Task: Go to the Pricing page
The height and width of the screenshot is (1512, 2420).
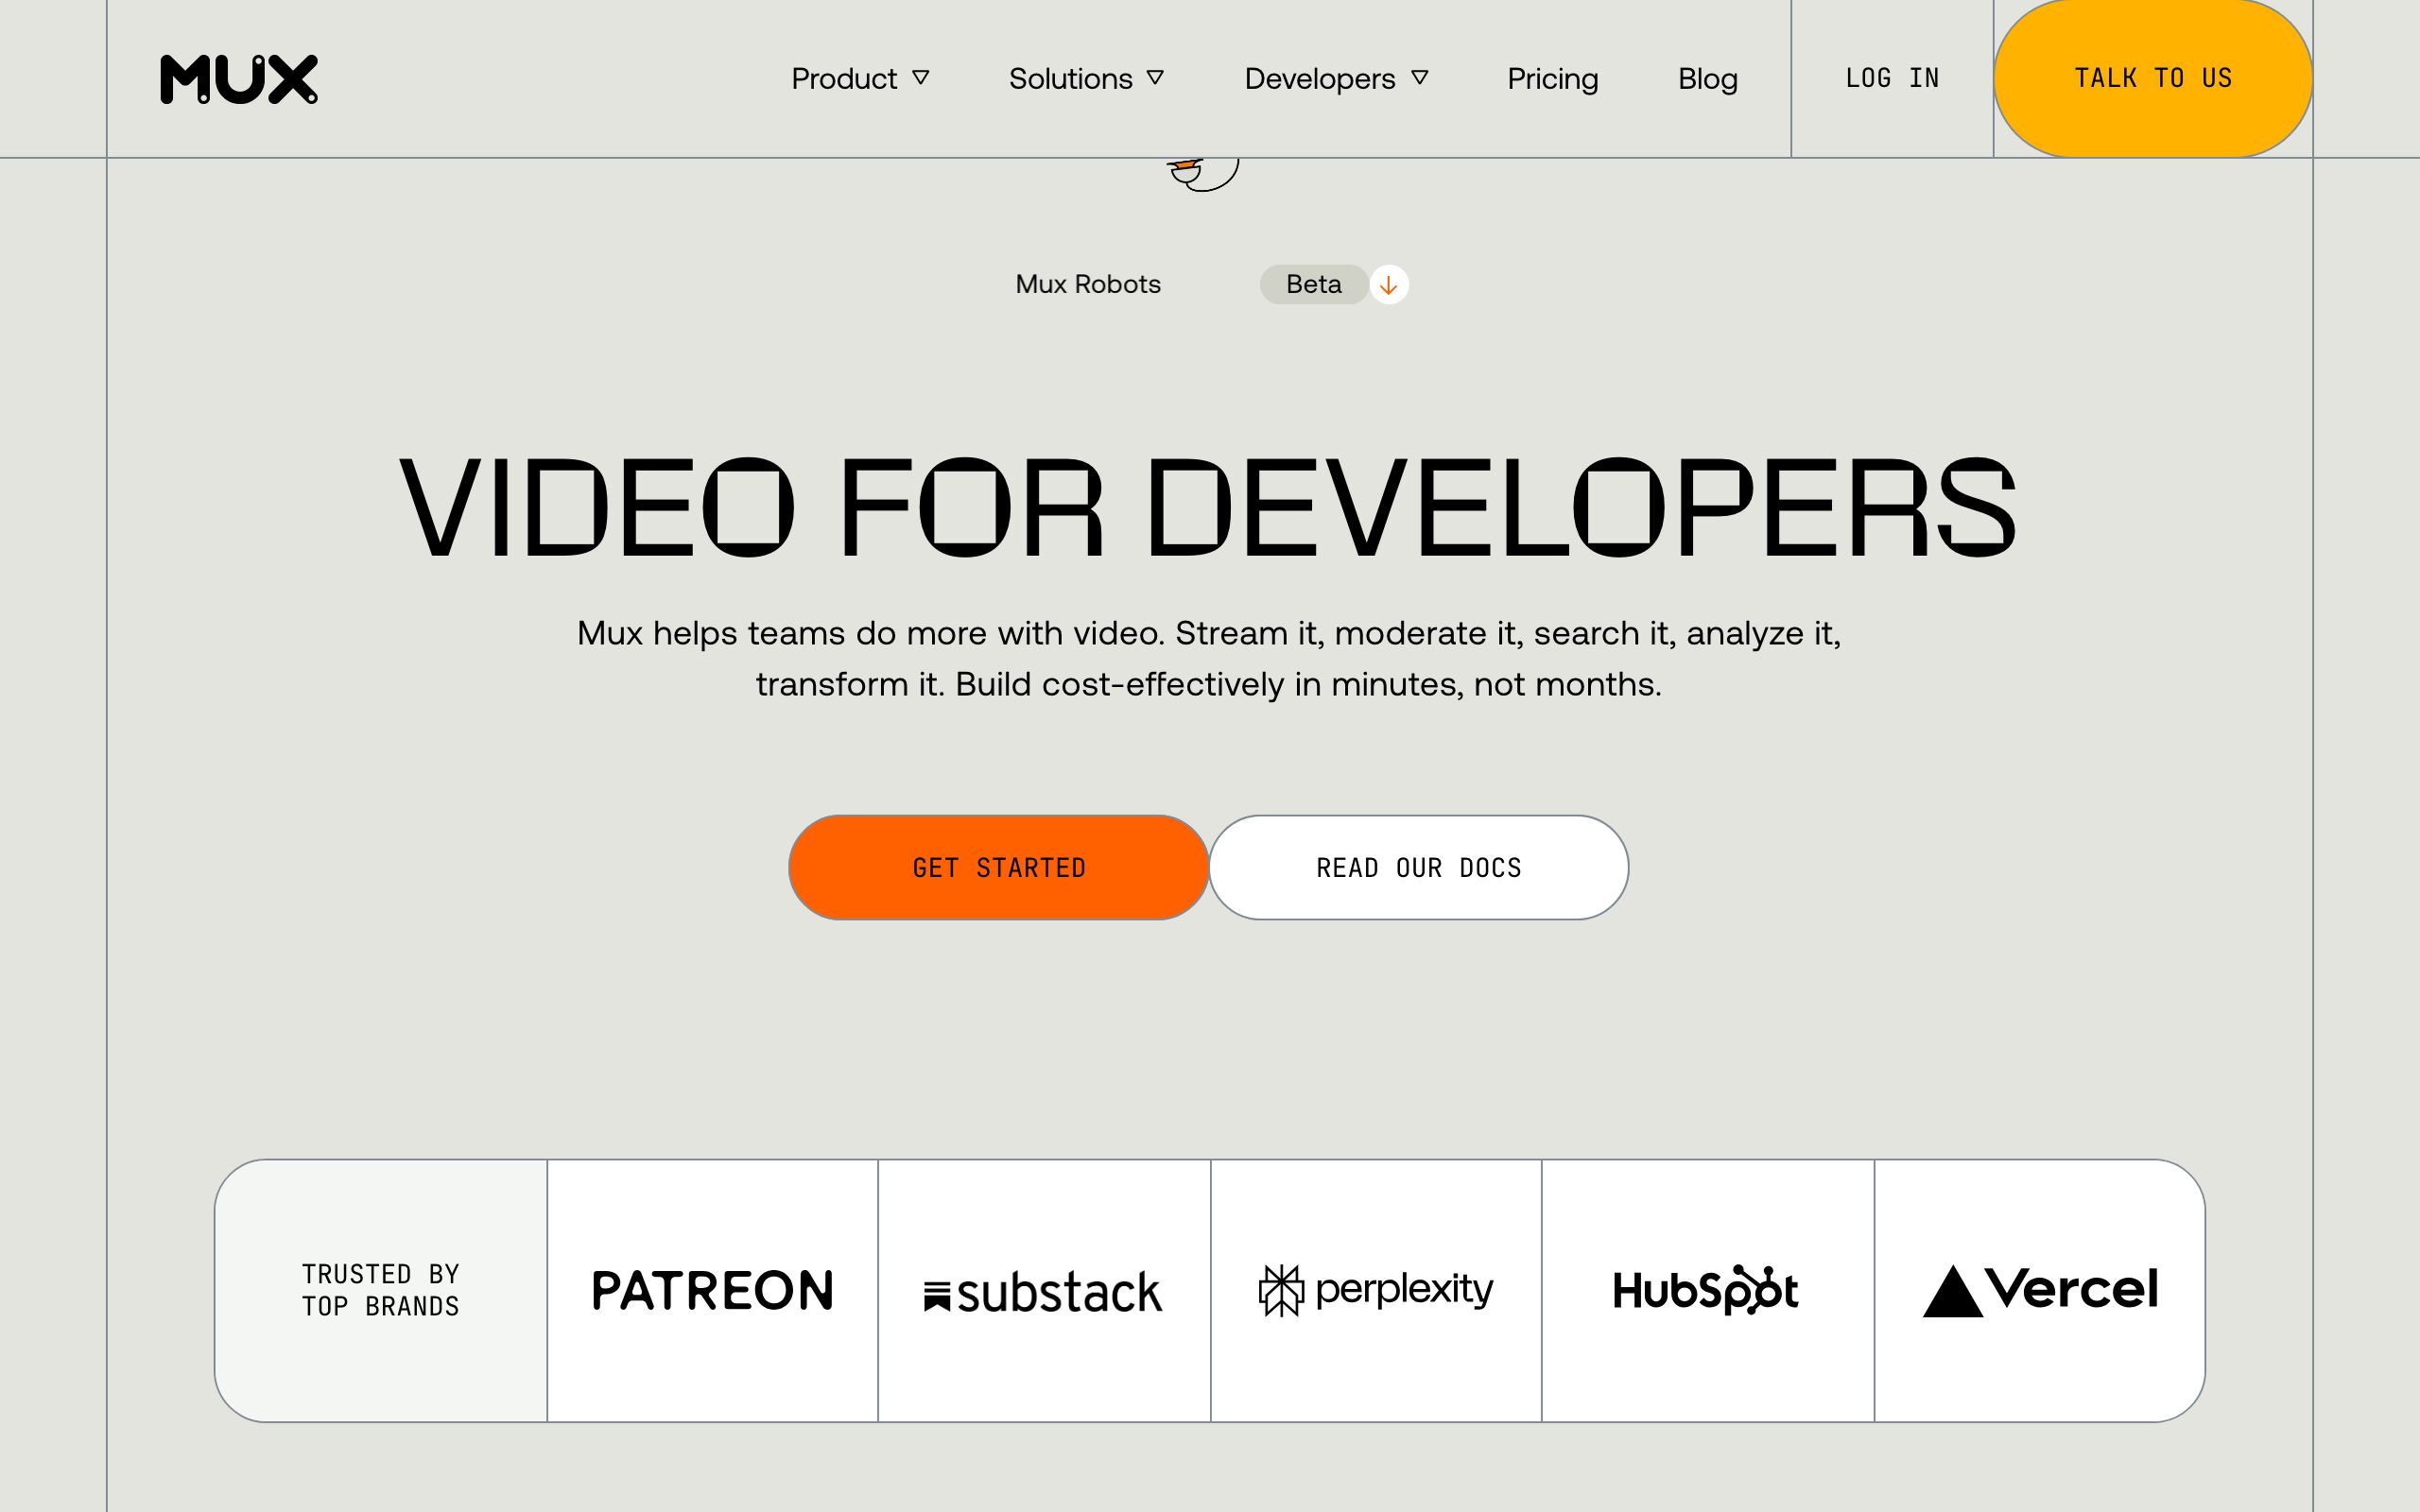Action: (1552, 78)
